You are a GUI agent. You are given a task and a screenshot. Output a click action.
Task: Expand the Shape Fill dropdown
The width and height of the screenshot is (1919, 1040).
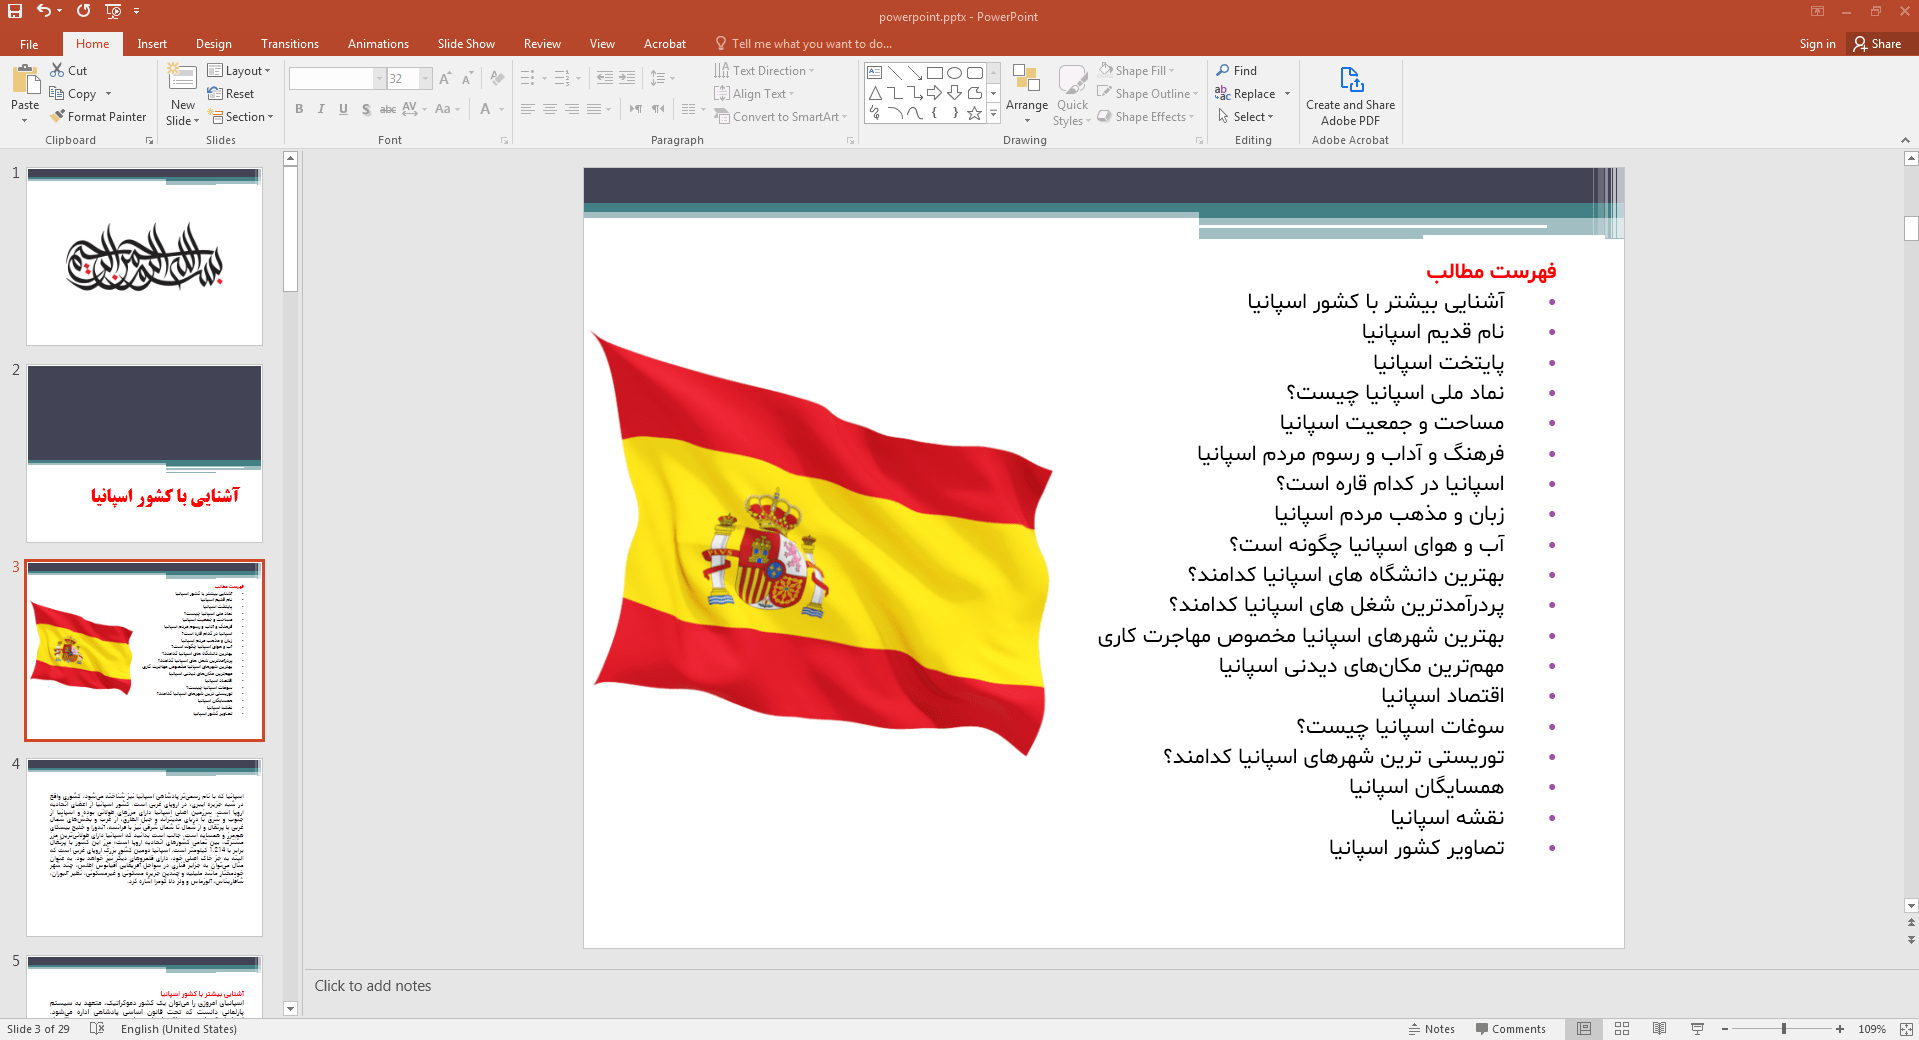[1172, 71]
